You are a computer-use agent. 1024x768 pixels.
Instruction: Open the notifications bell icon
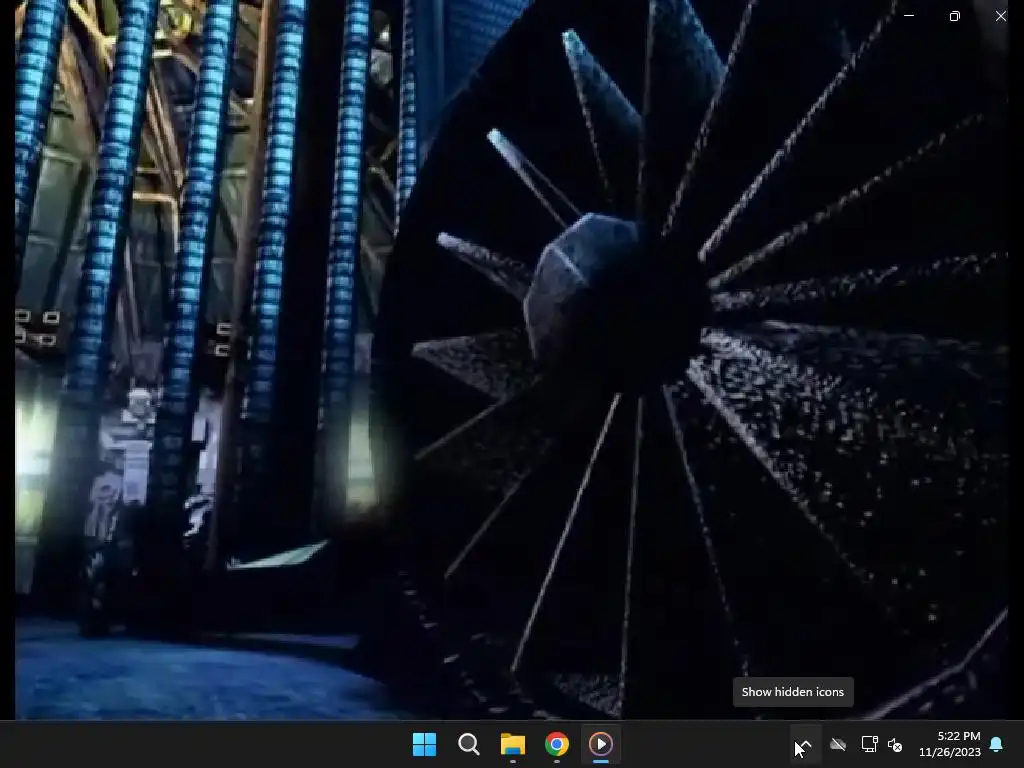click(x=996, y=744)
